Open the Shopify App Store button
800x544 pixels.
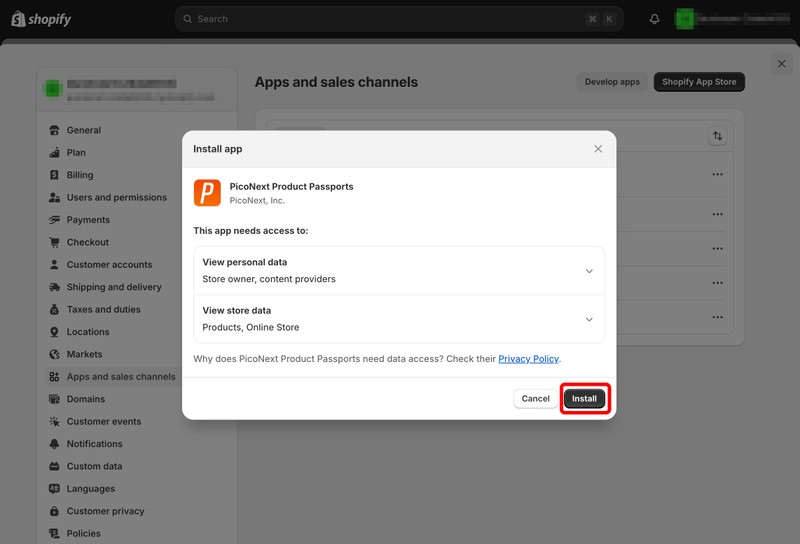[699, 82]
